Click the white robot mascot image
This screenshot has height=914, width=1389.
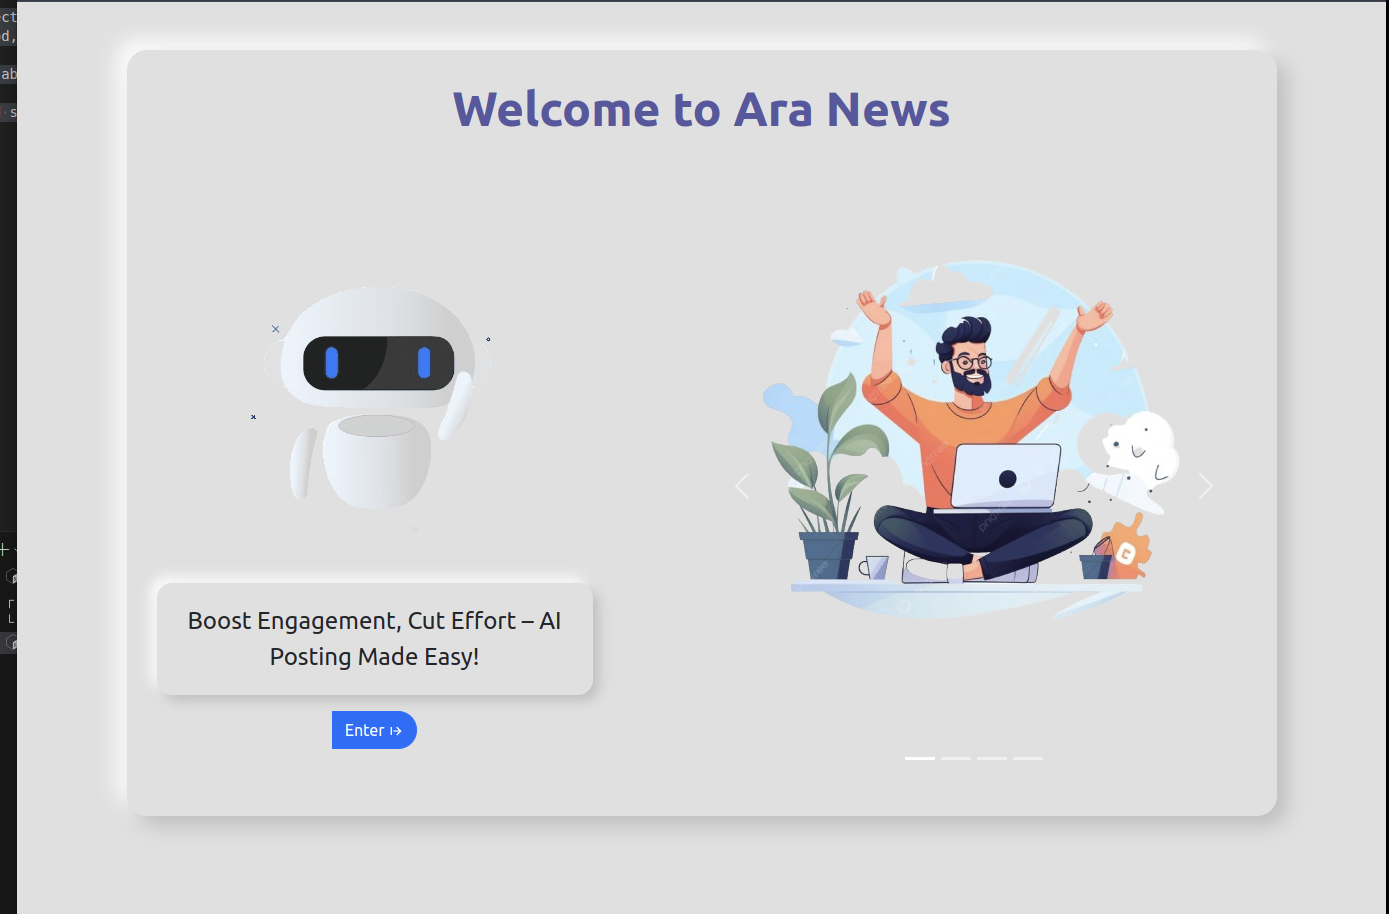pos(374,398)
